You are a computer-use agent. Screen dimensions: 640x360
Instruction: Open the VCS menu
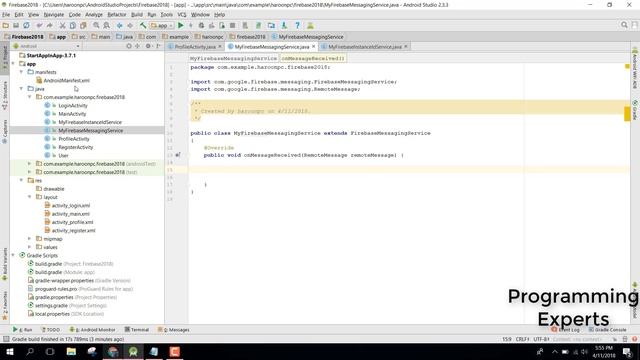[x=182, y=15]
